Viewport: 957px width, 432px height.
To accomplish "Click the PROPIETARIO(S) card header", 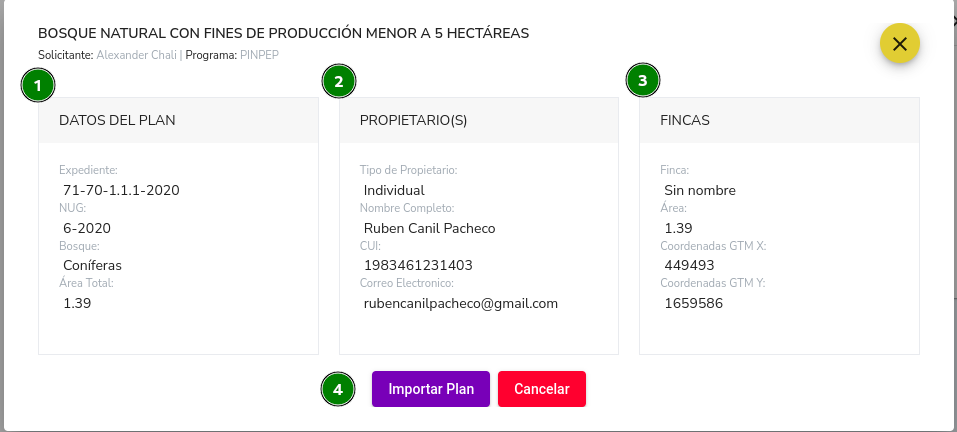I will (478, 120).
